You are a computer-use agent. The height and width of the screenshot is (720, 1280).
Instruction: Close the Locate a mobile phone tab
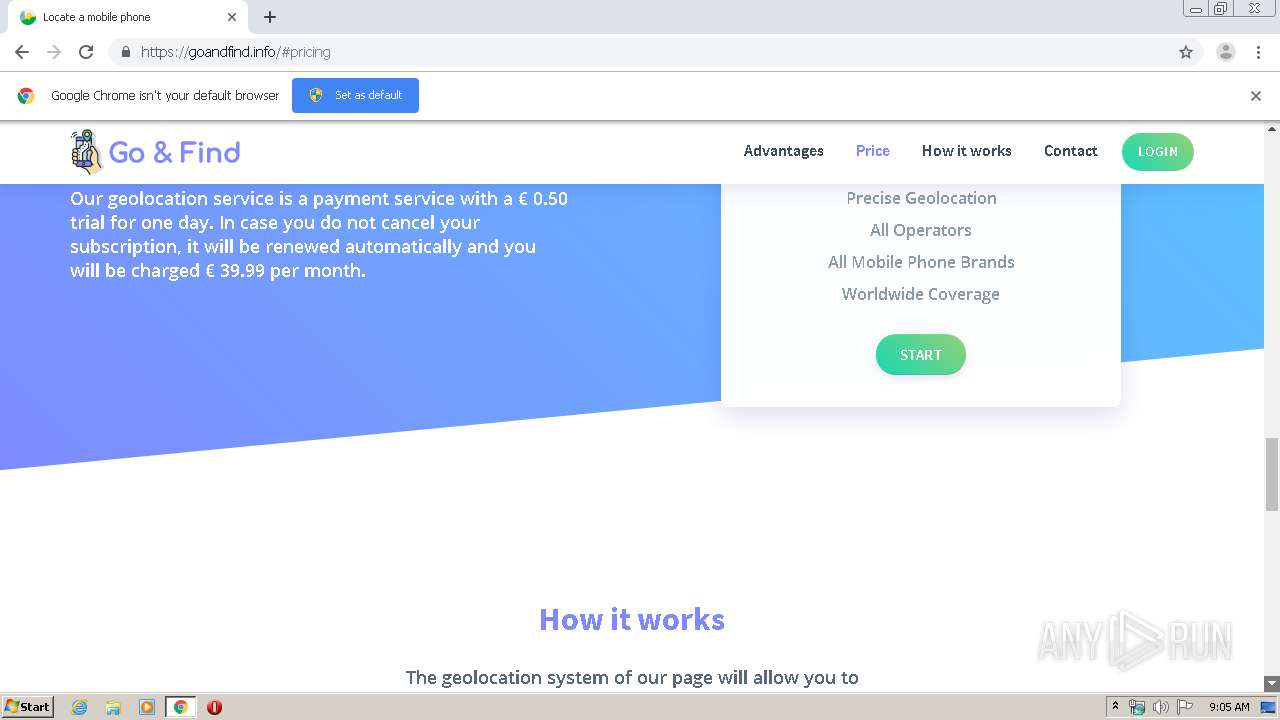coord(232,17)
